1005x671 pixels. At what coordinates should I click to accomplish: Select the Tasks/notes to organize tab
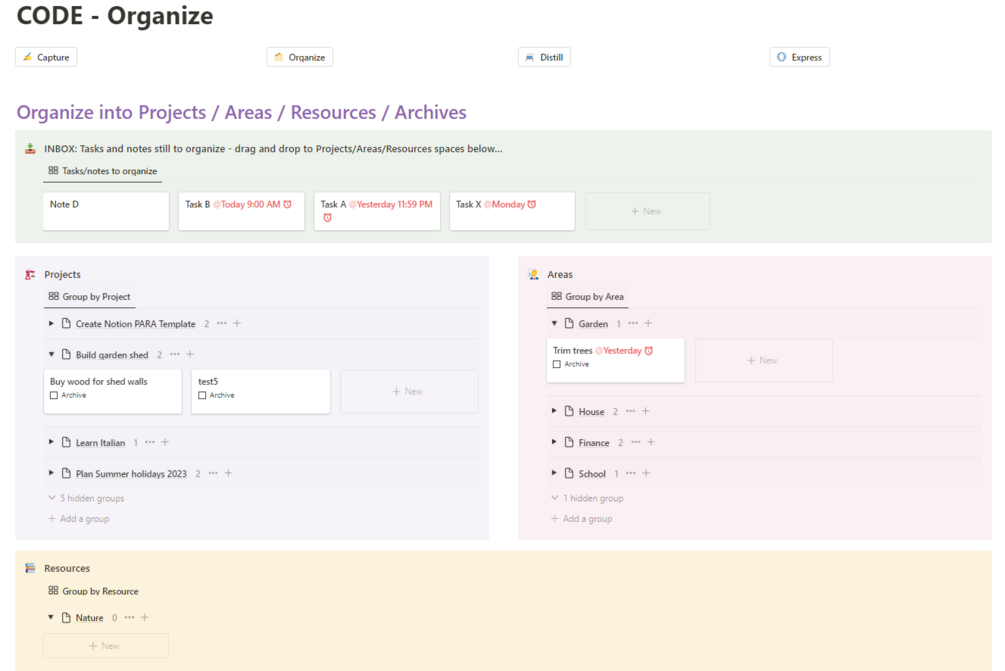point(102,171)
